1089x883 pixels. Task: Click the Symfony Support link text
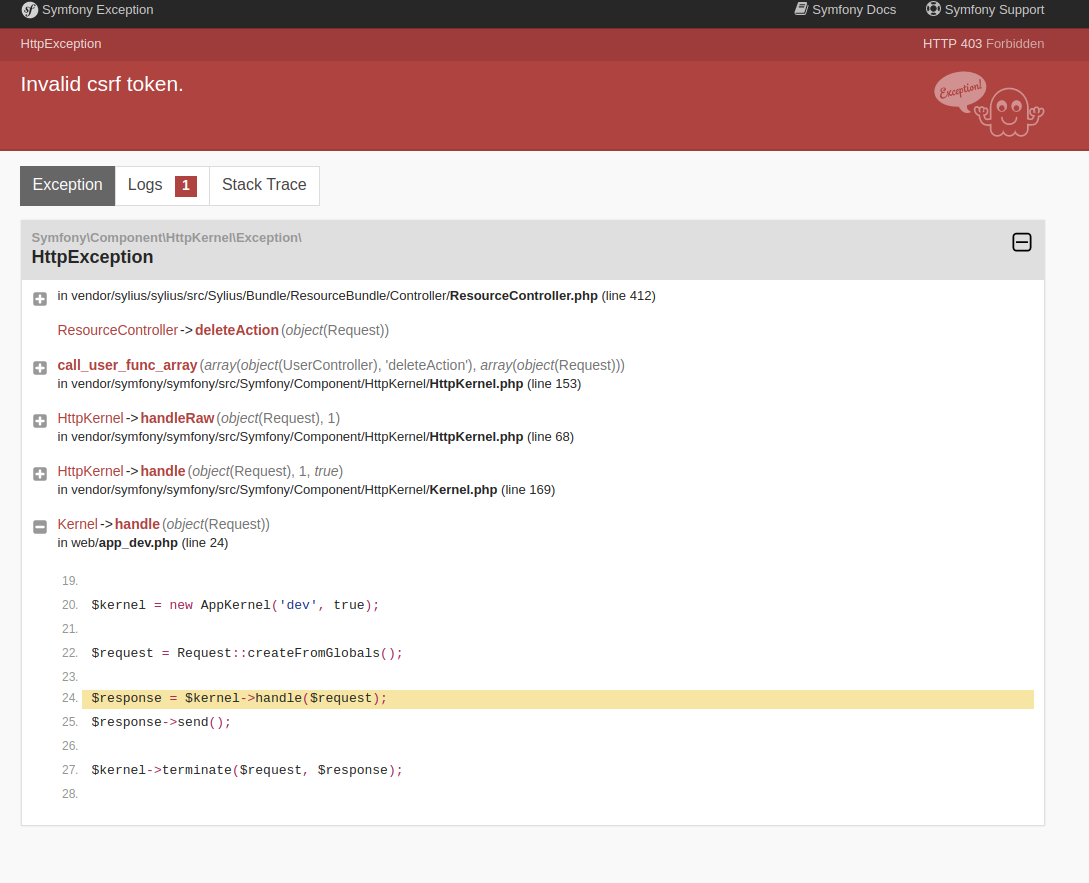(994, 9)
